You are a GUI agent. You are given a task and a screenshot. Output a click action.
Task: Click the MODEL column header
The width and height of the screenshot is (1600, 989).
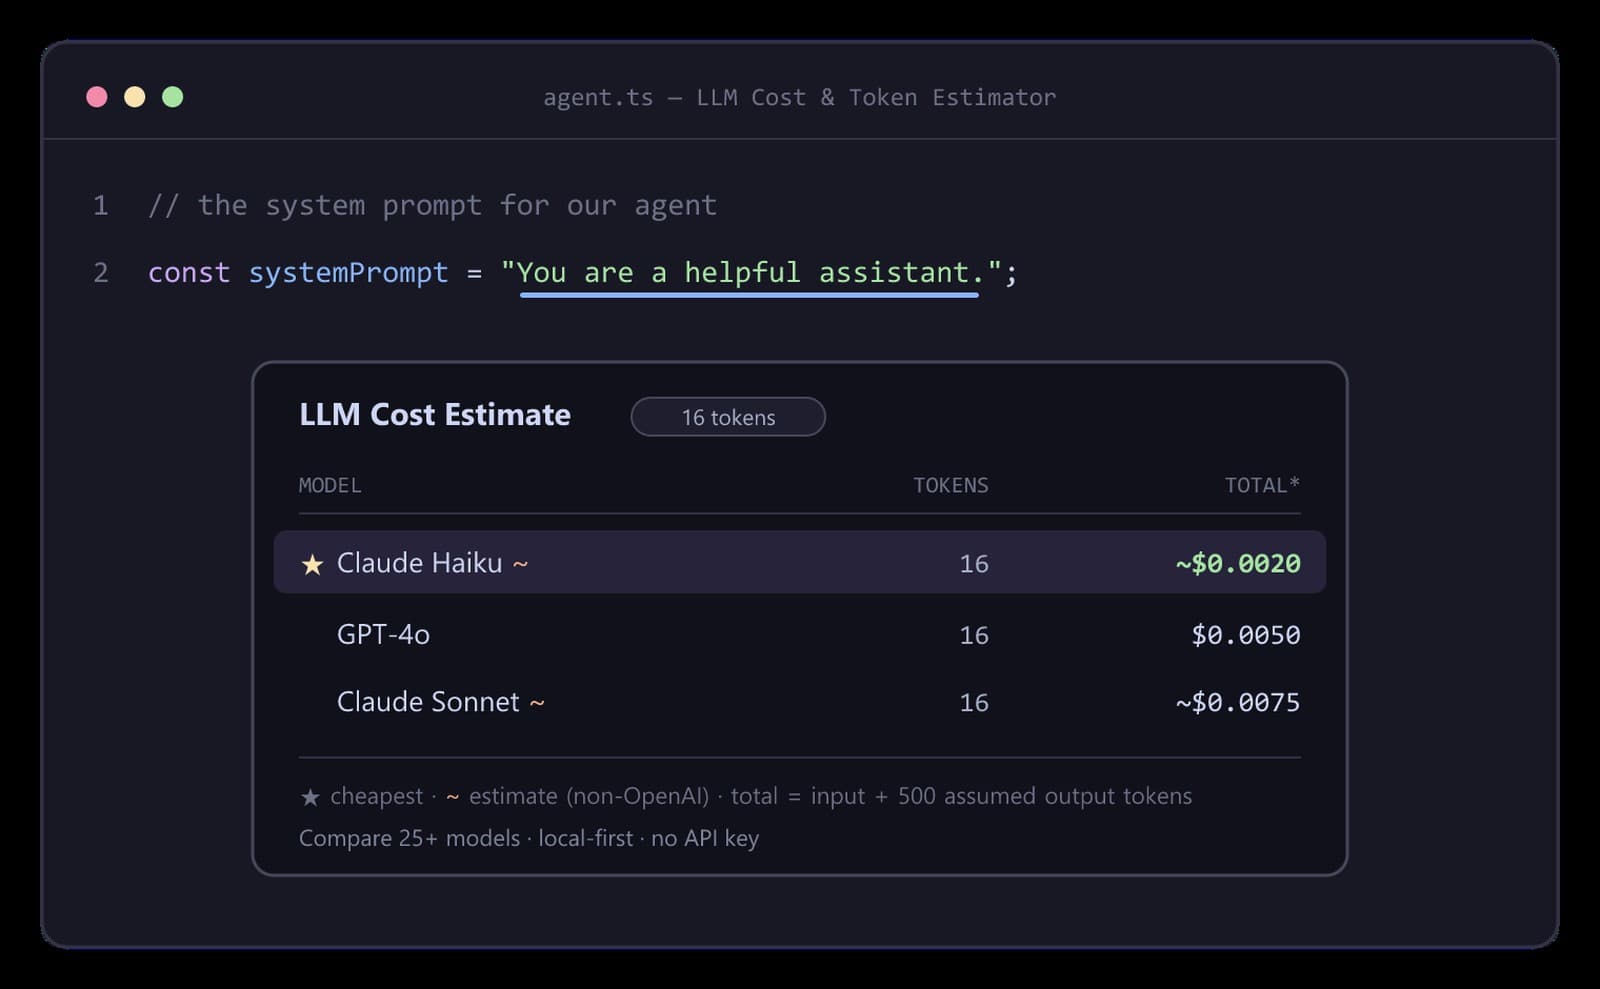330,485
